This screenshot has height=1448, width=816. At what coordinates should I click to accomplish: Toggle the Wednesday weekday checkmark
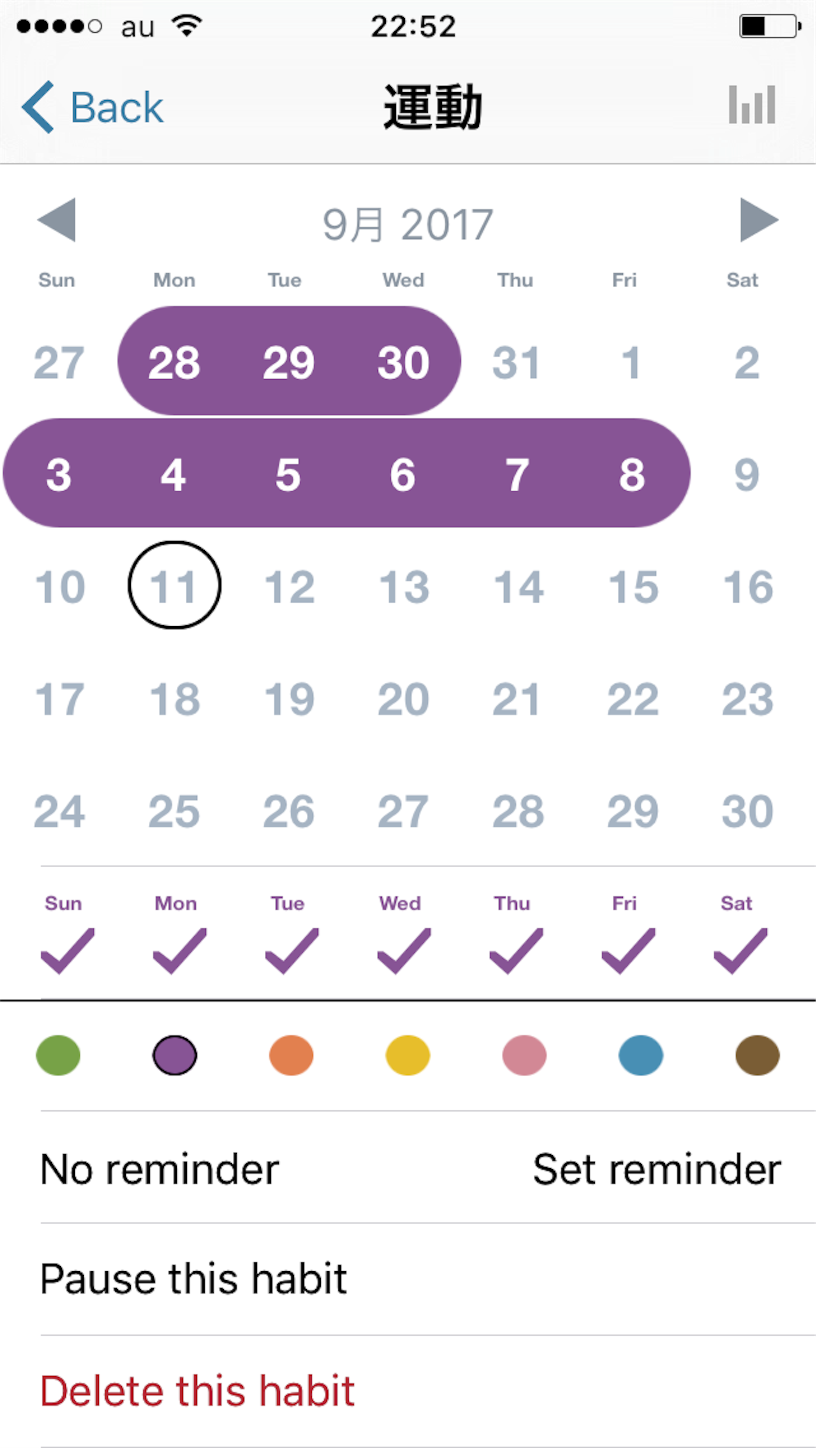point(403,951)
